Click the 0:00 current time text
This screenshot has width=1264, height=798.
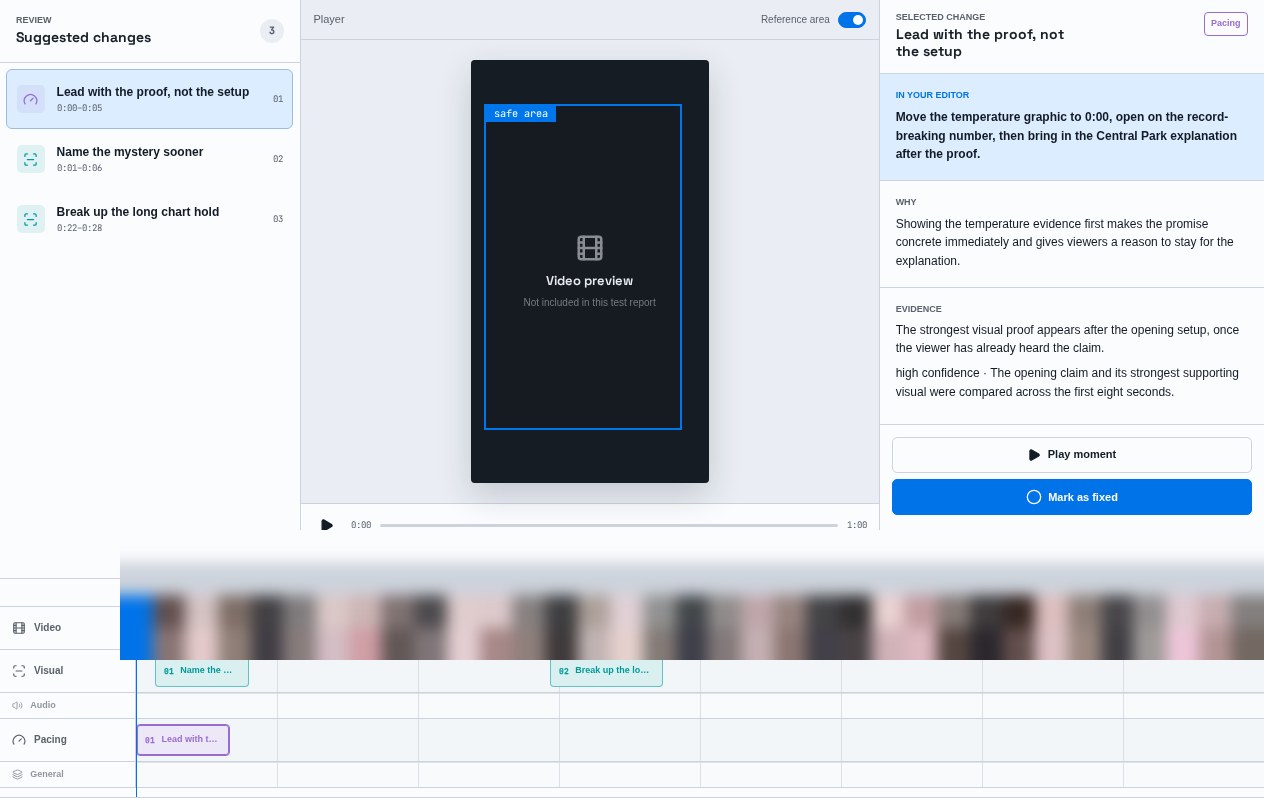point(361,525)
